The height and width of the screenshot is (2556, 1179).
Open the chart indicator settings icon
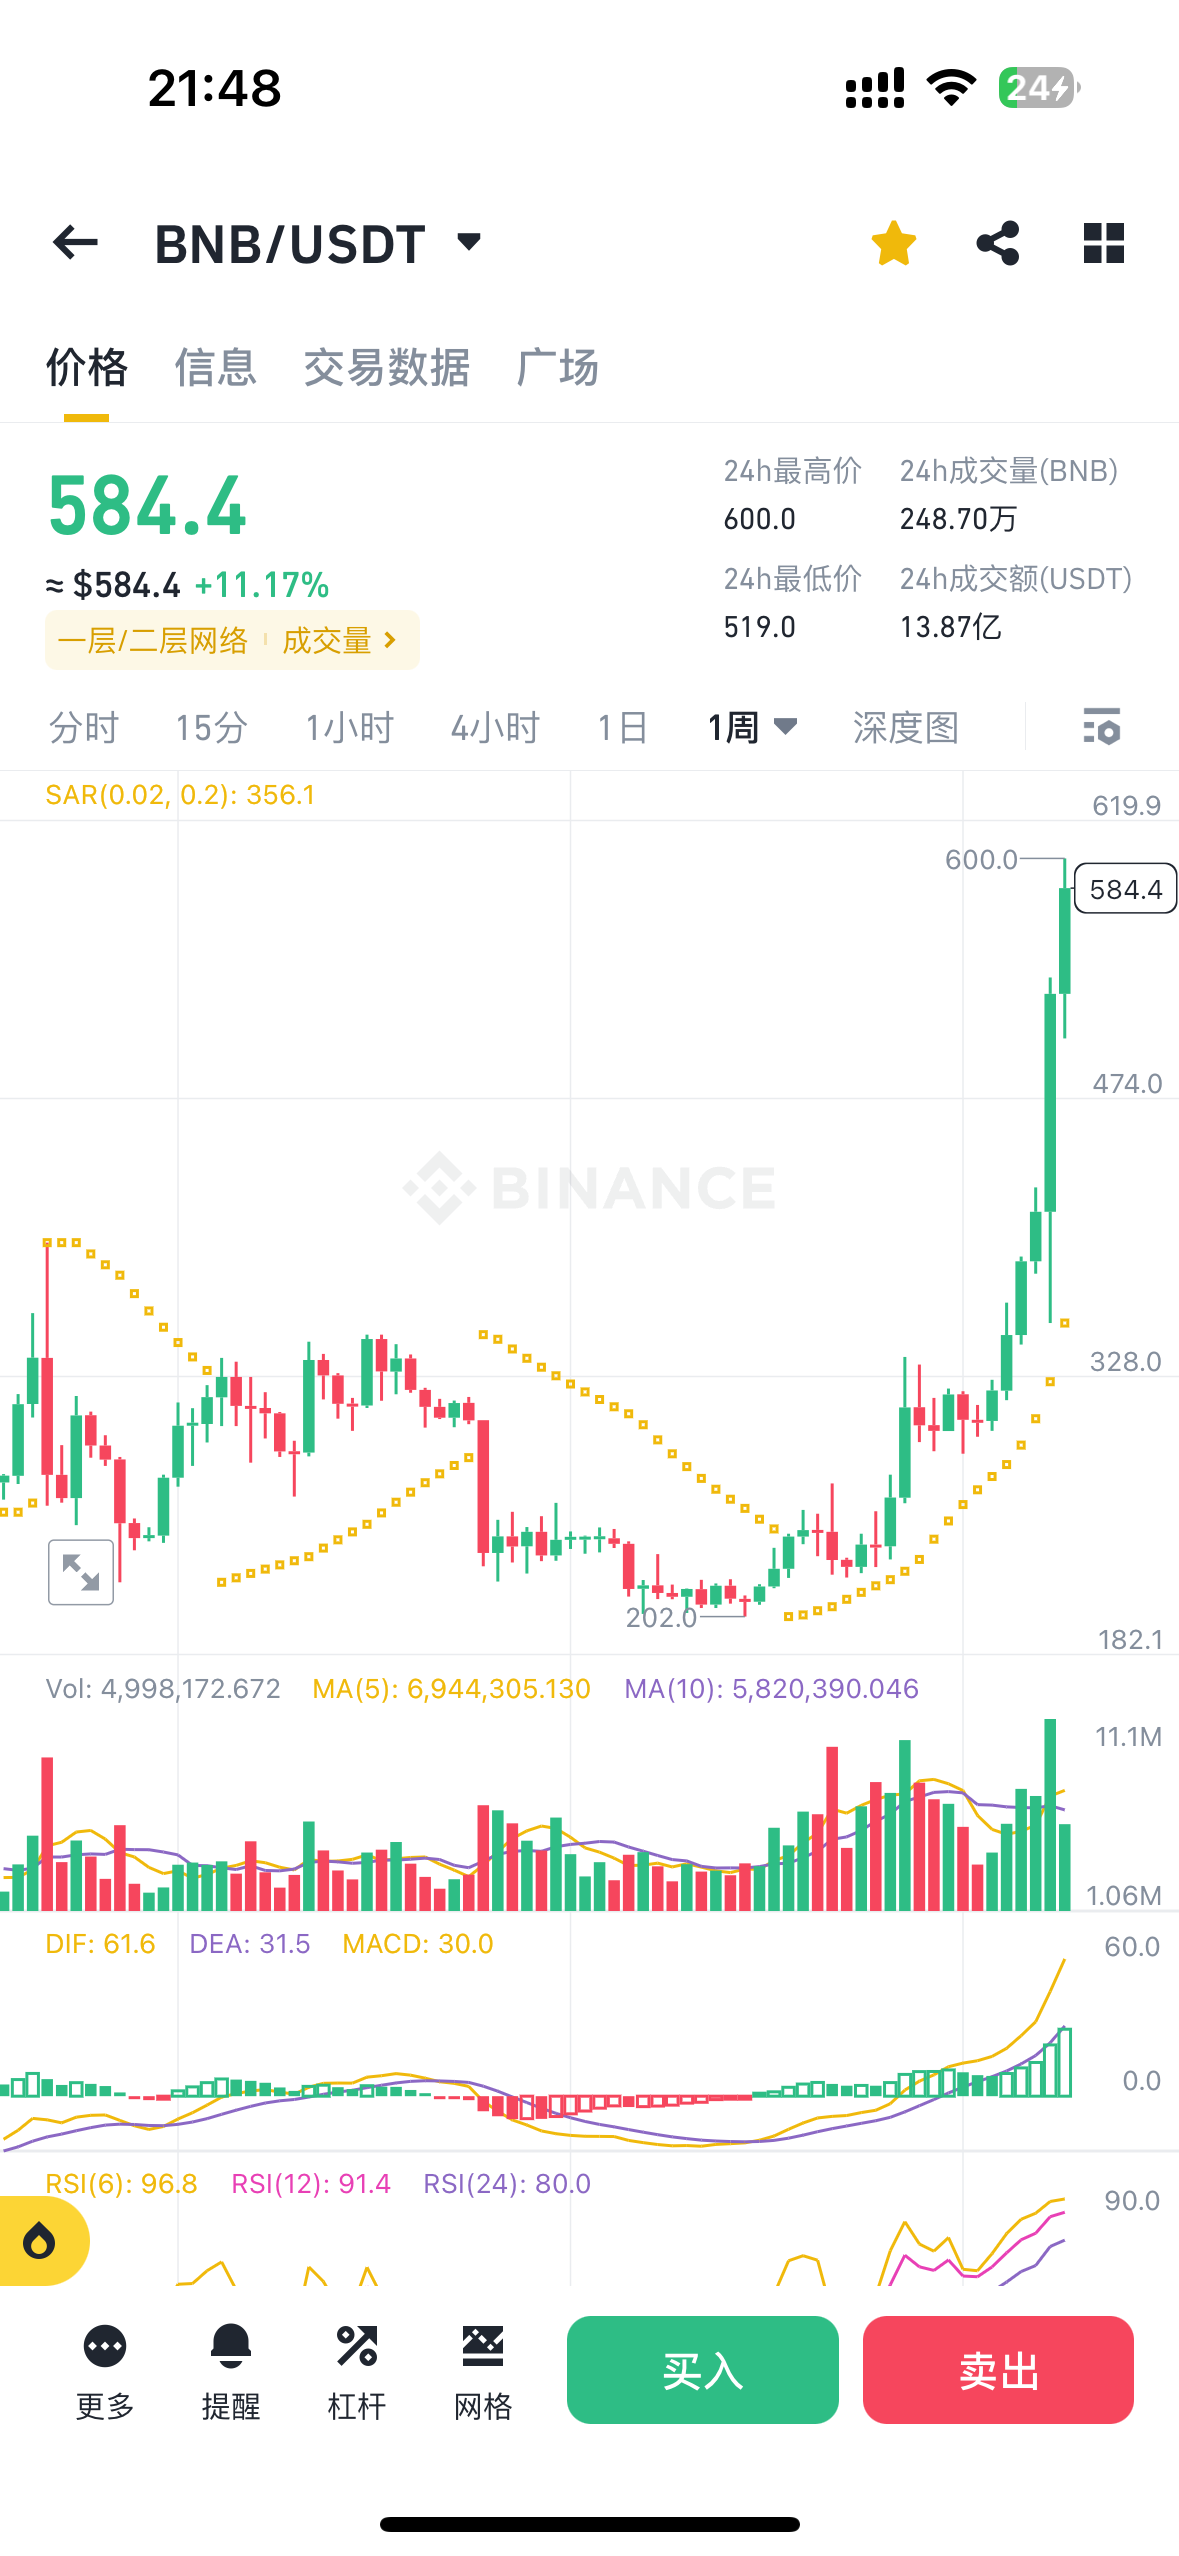click(x=1101, y=727)
